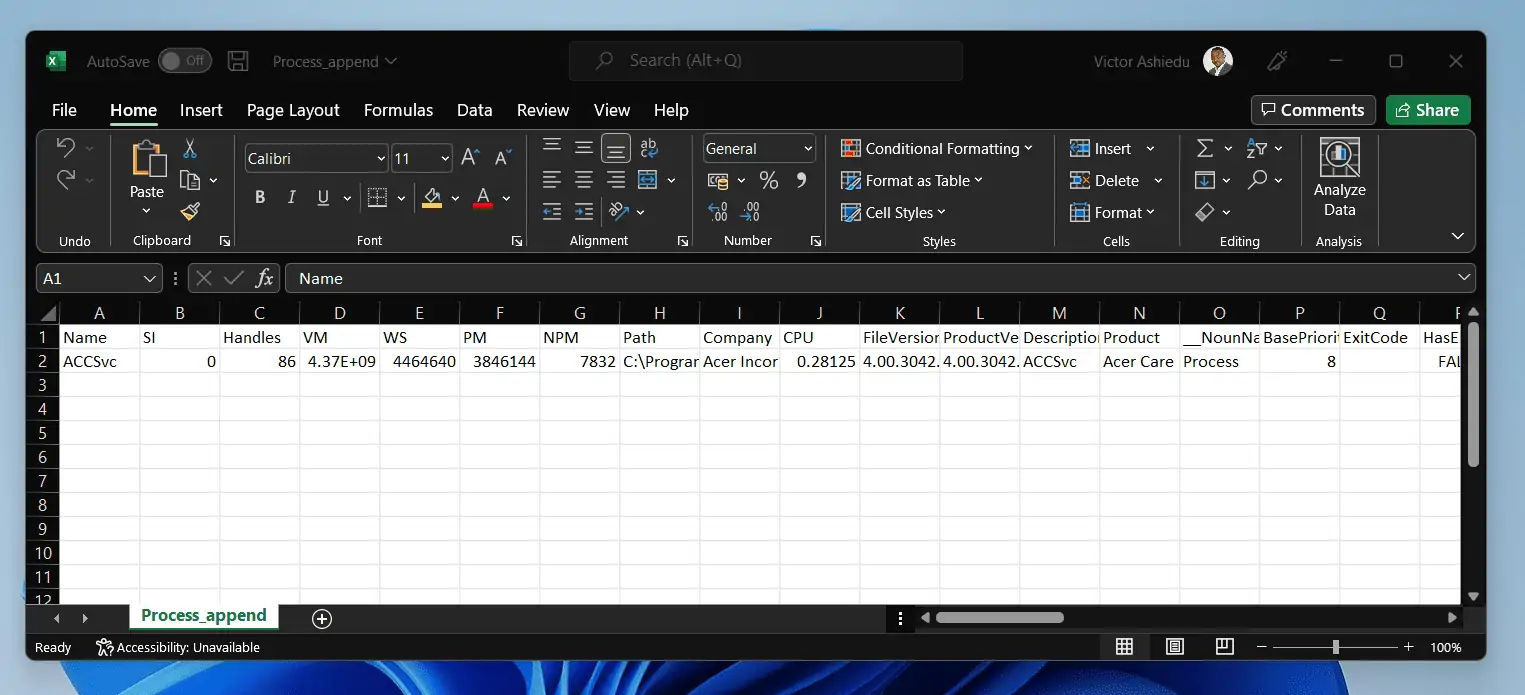Increase font size with larger A

[x=471, y=158]
